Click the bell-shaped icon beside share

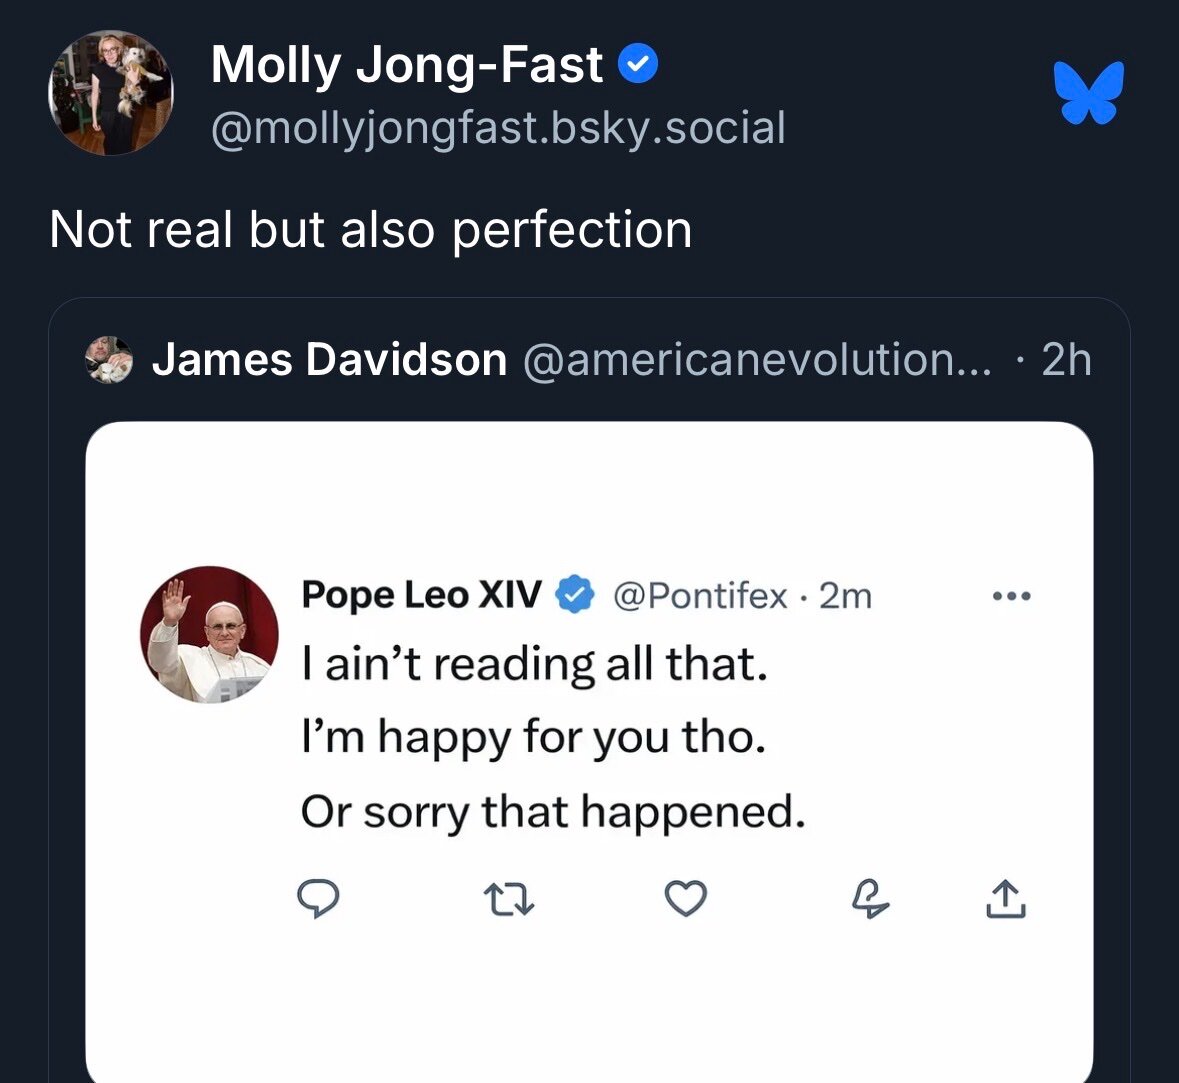point(870,900)
